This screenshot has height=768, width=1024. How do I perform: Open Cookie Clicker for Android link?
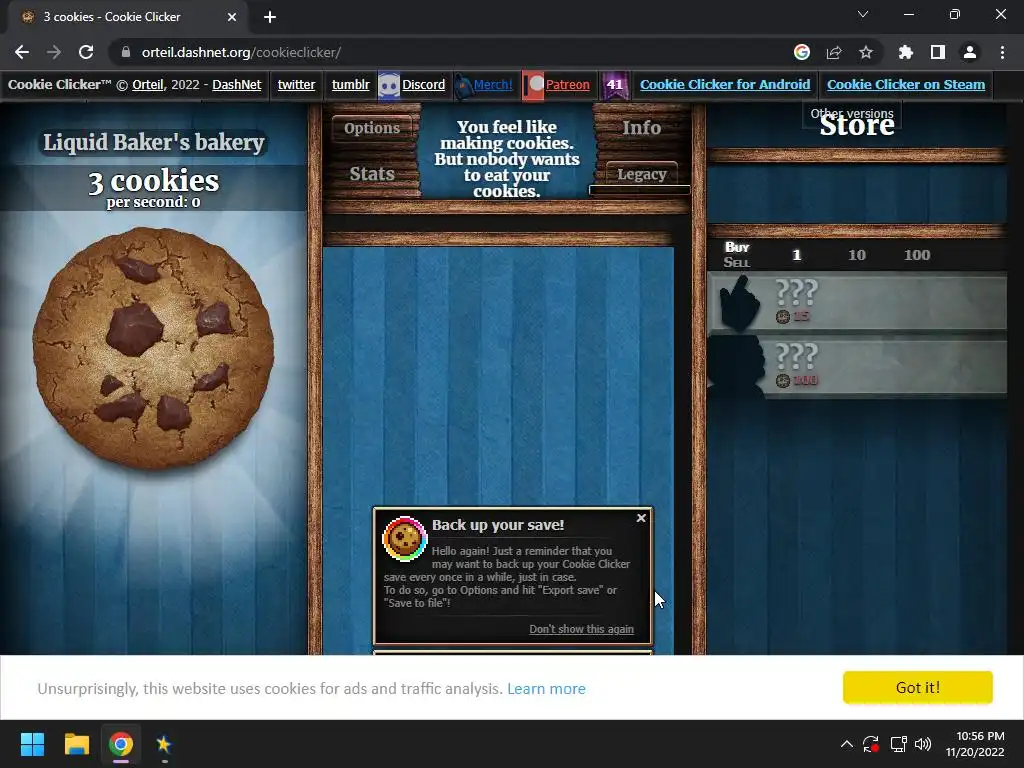725,84
